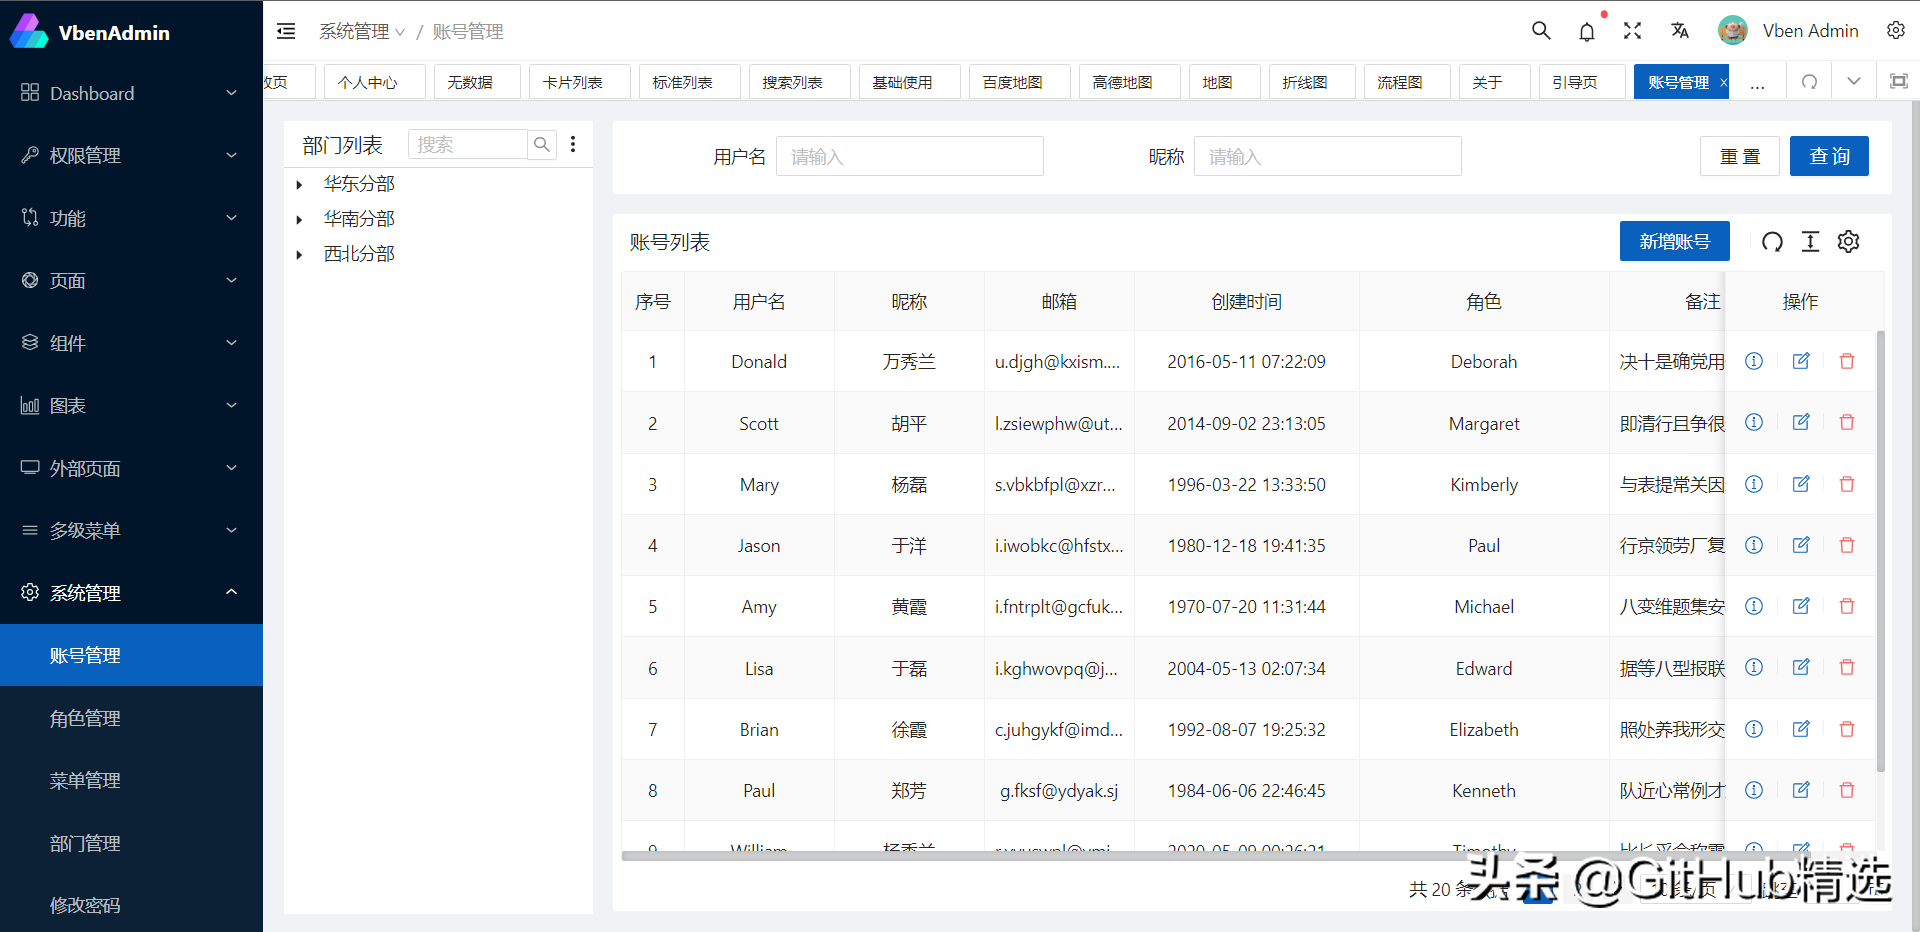Adjust table row density icon

[x=1810, y=241]
